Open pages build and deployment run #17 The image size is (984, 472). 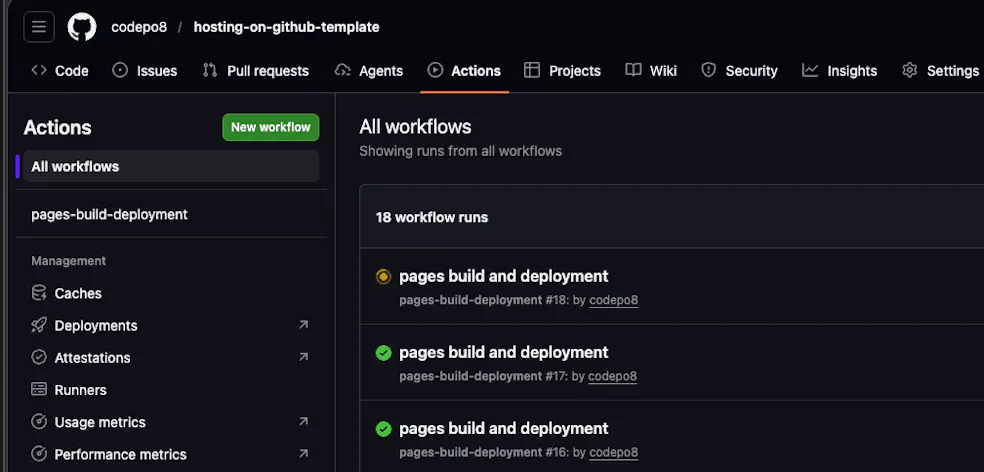[x=503, y=353]
